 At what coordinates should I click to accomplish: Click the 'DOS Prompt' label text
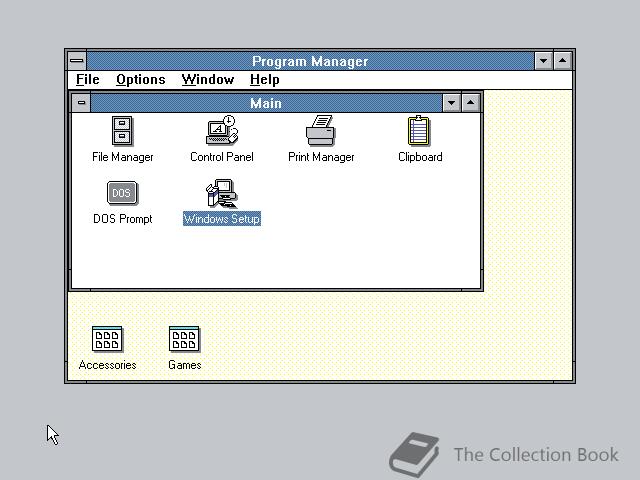tap(122, 219)
